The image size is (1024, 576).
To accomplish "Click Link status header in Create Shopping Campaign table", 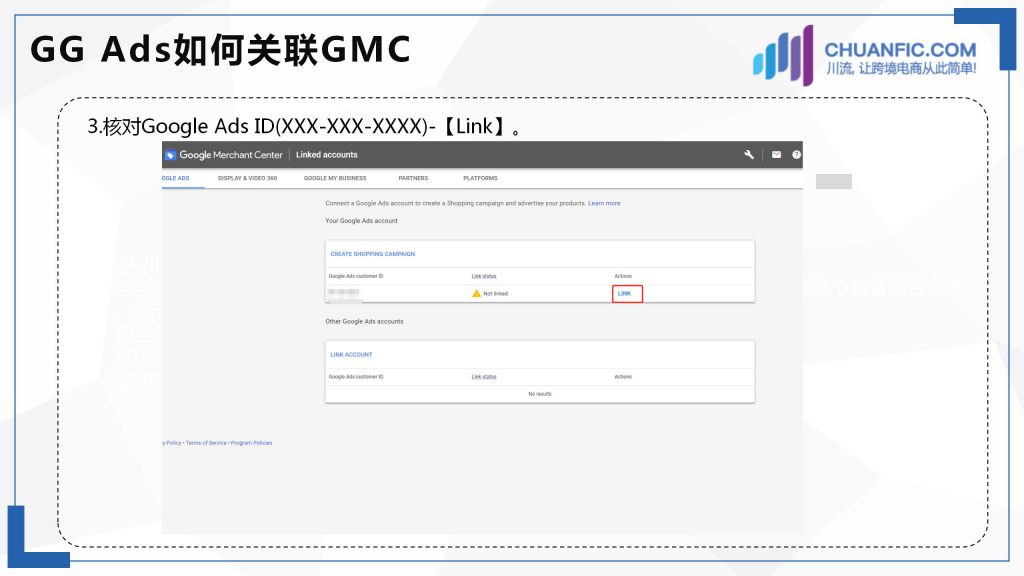I will click(x=484, y=276).
